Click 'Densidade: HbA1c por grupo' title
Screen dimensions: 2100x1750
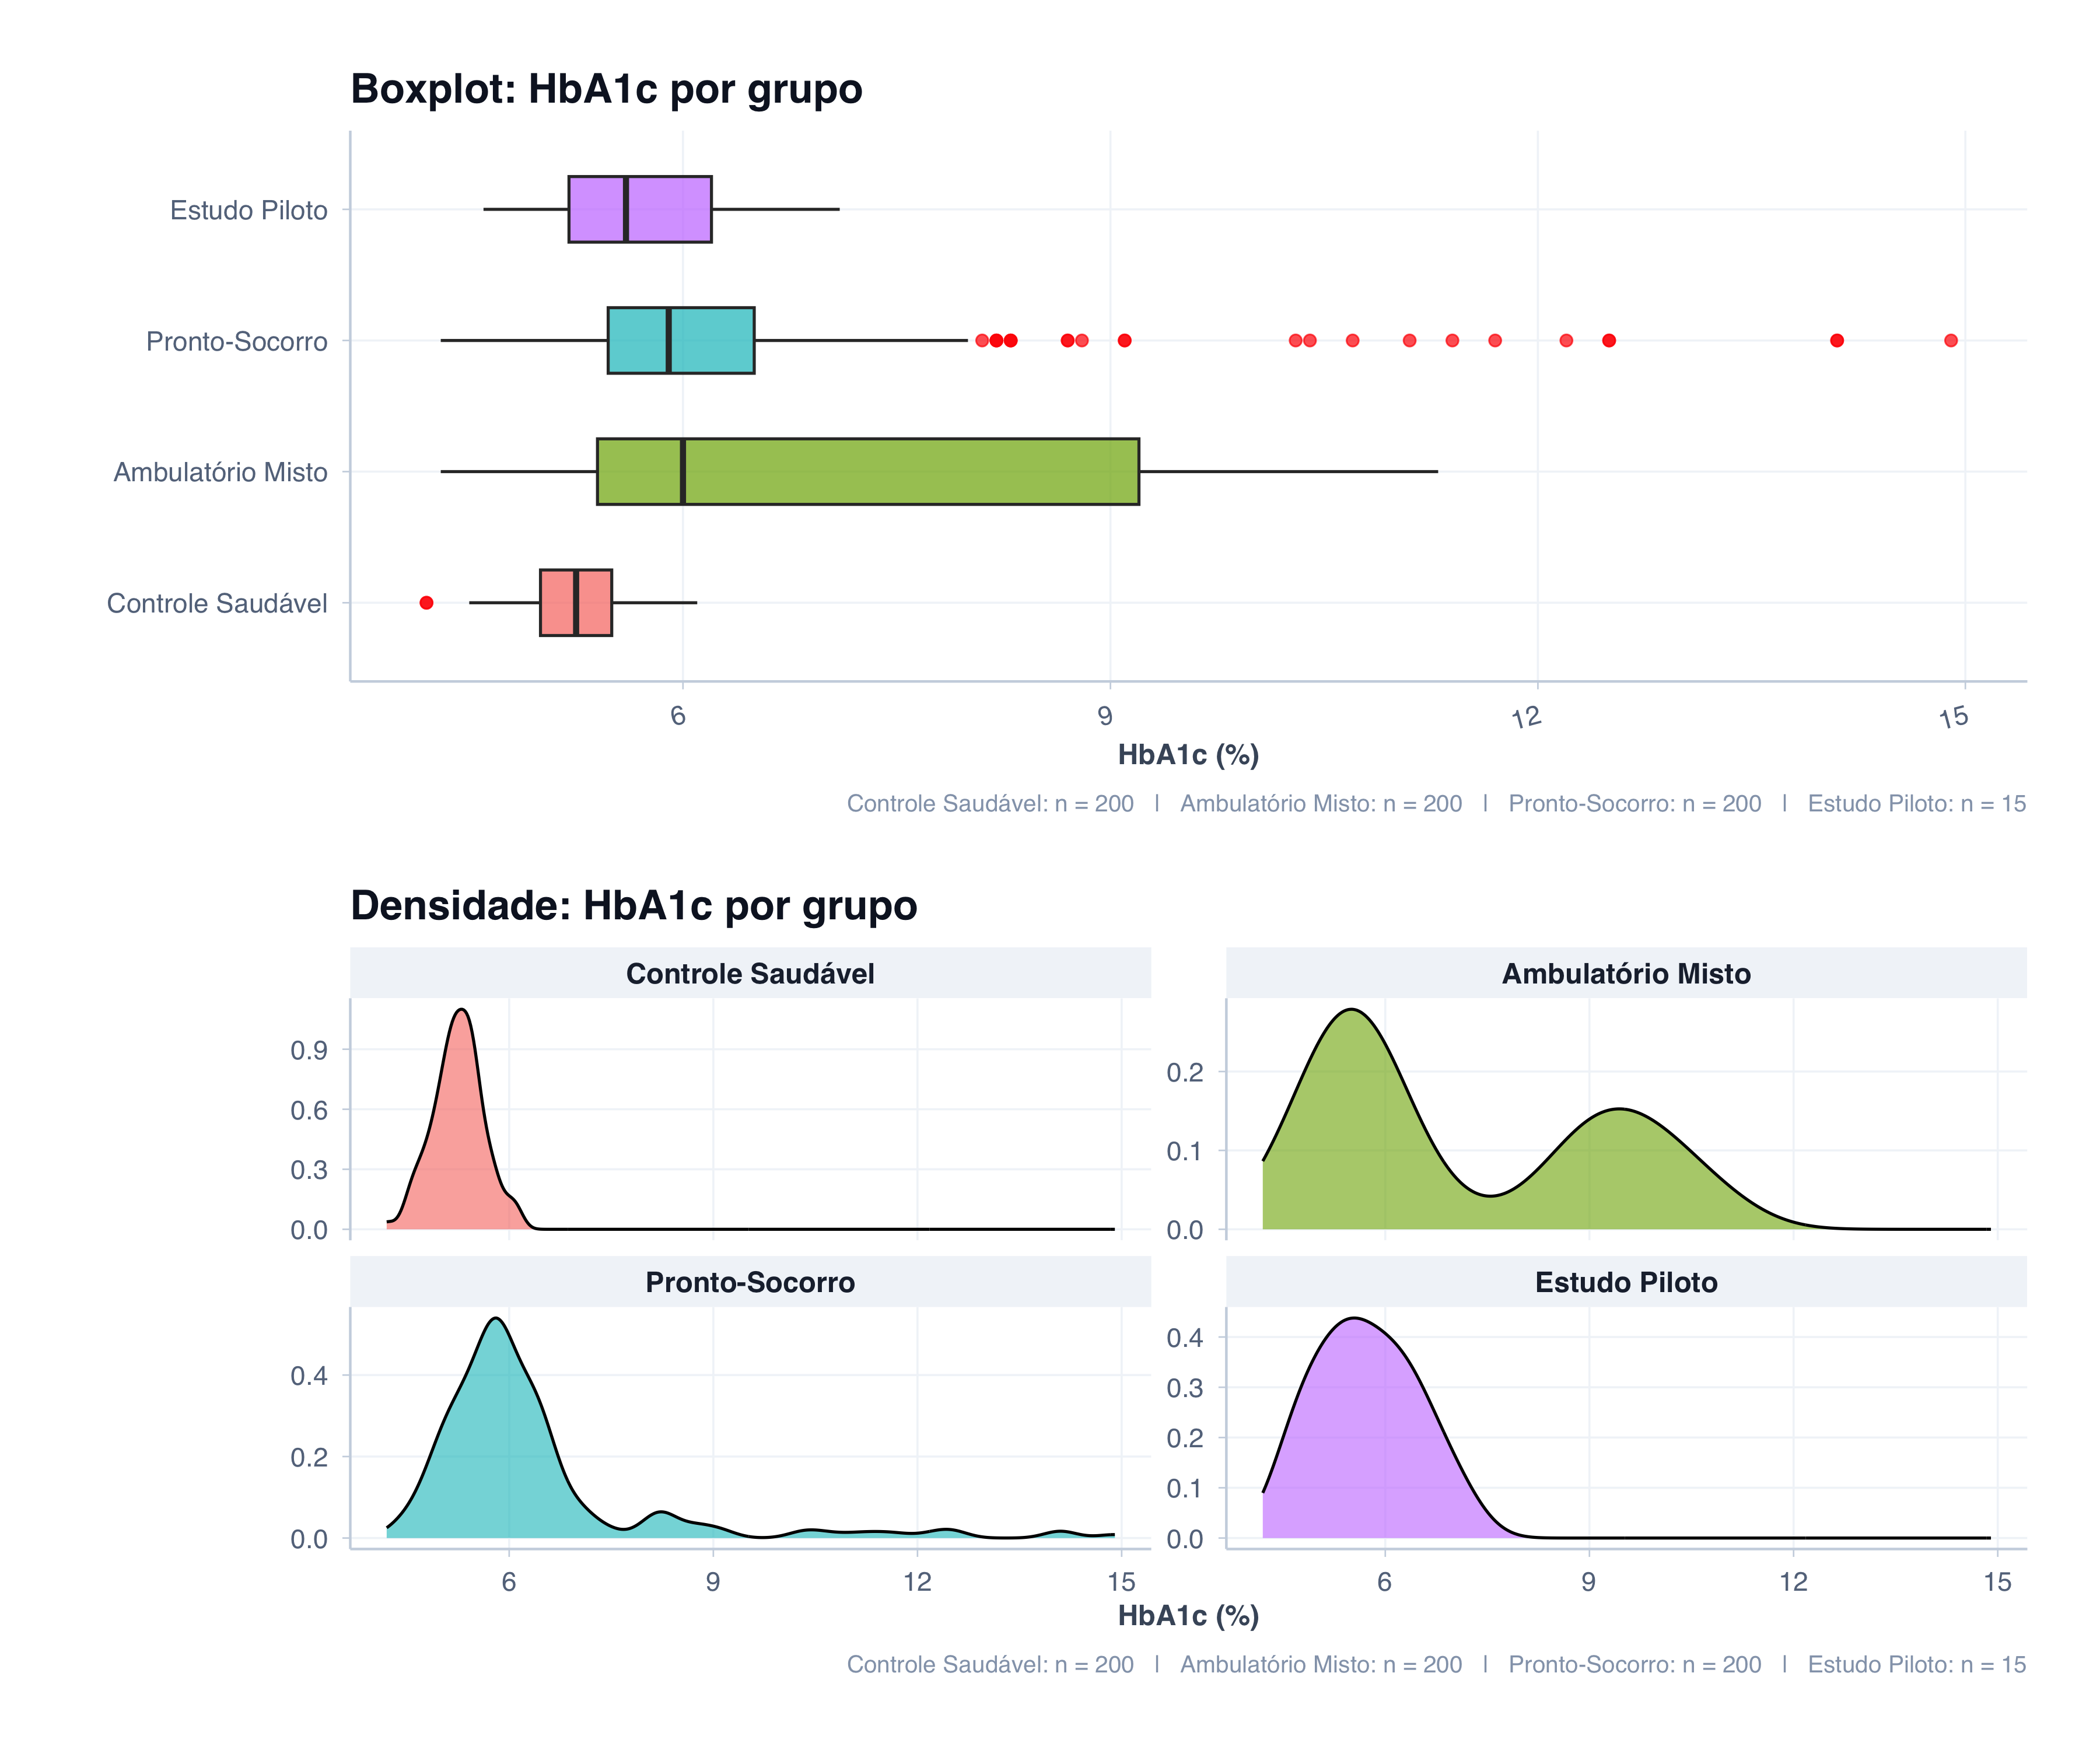tap(633, 905)
